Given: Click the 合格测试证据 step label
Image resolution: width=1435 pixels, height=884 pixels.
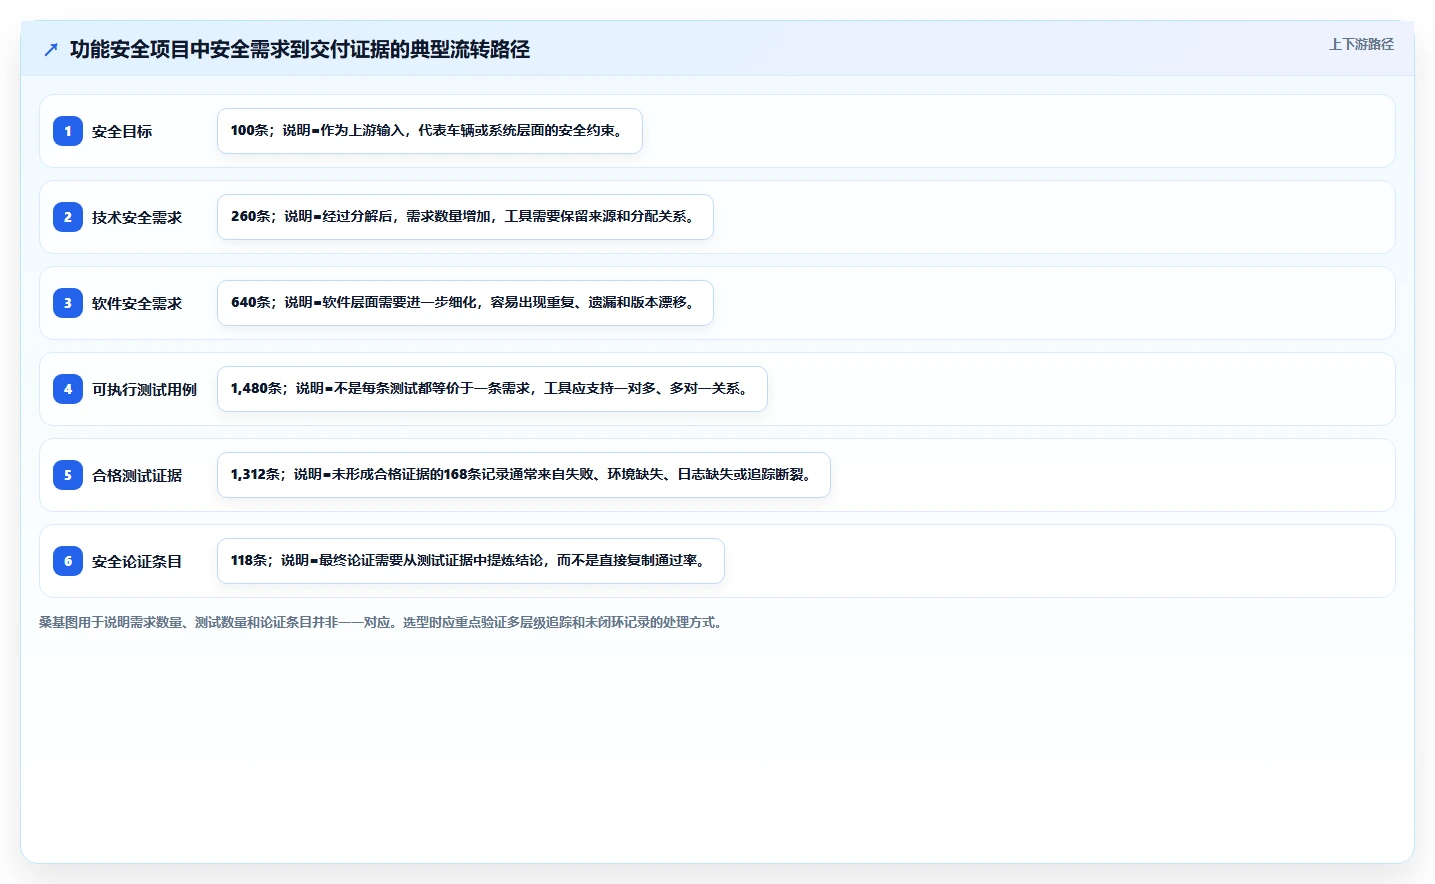Looking at the screenshot, I should coord(137,475).
